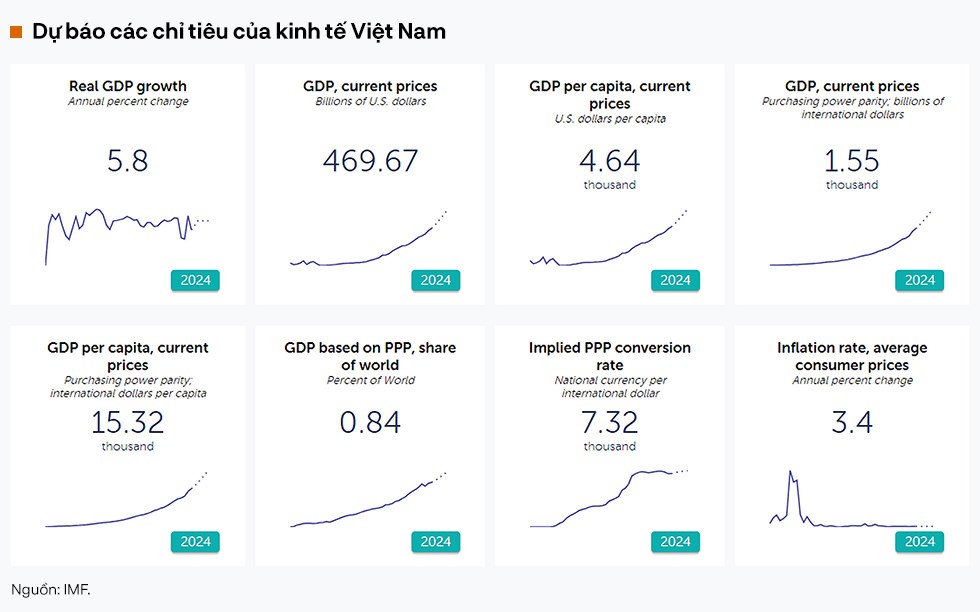Screen dimensions: 980x612
Task: Click the 469.67 GDP value
Action: point(370,161)
